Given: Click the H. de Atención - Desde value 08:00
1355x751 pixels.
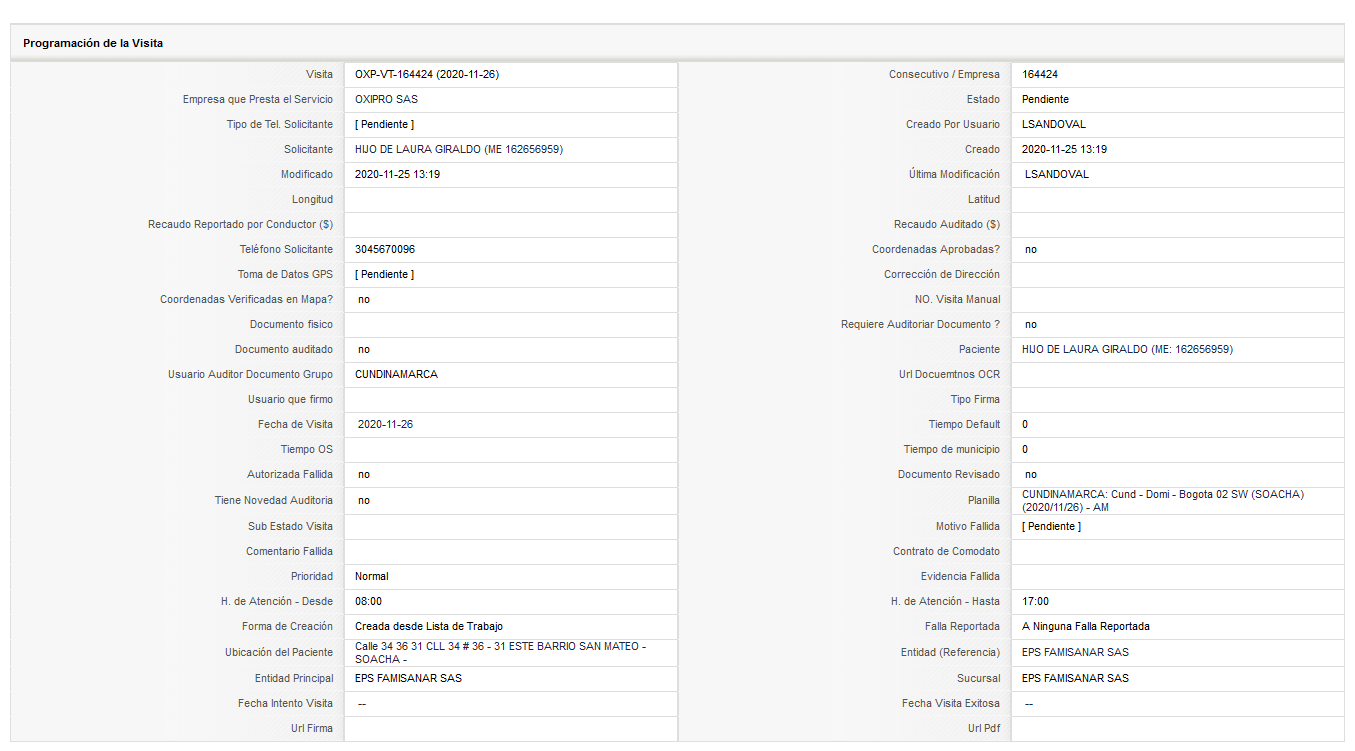Looking at the screenshot, I should (368, 602).
